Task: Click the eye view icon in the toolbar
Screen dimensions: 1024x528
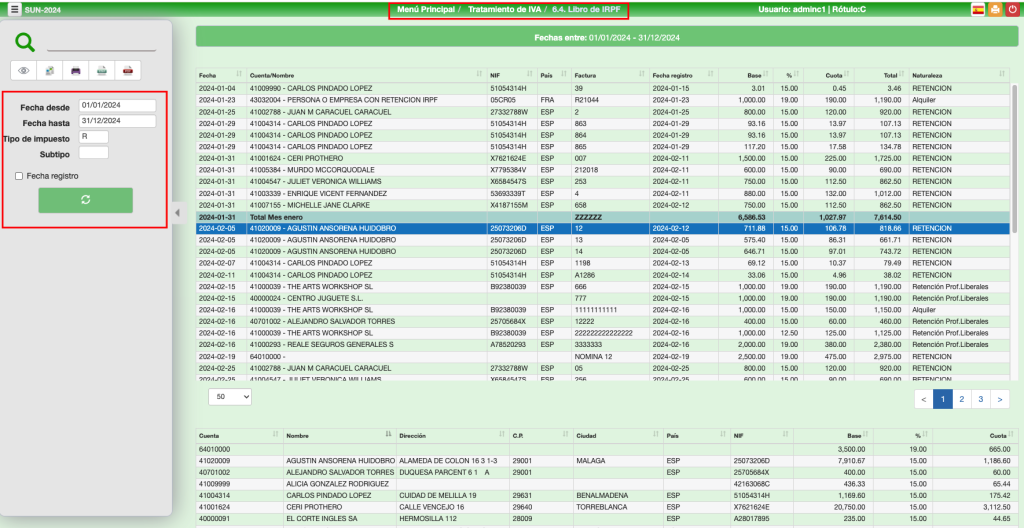Action: point(24,71)
